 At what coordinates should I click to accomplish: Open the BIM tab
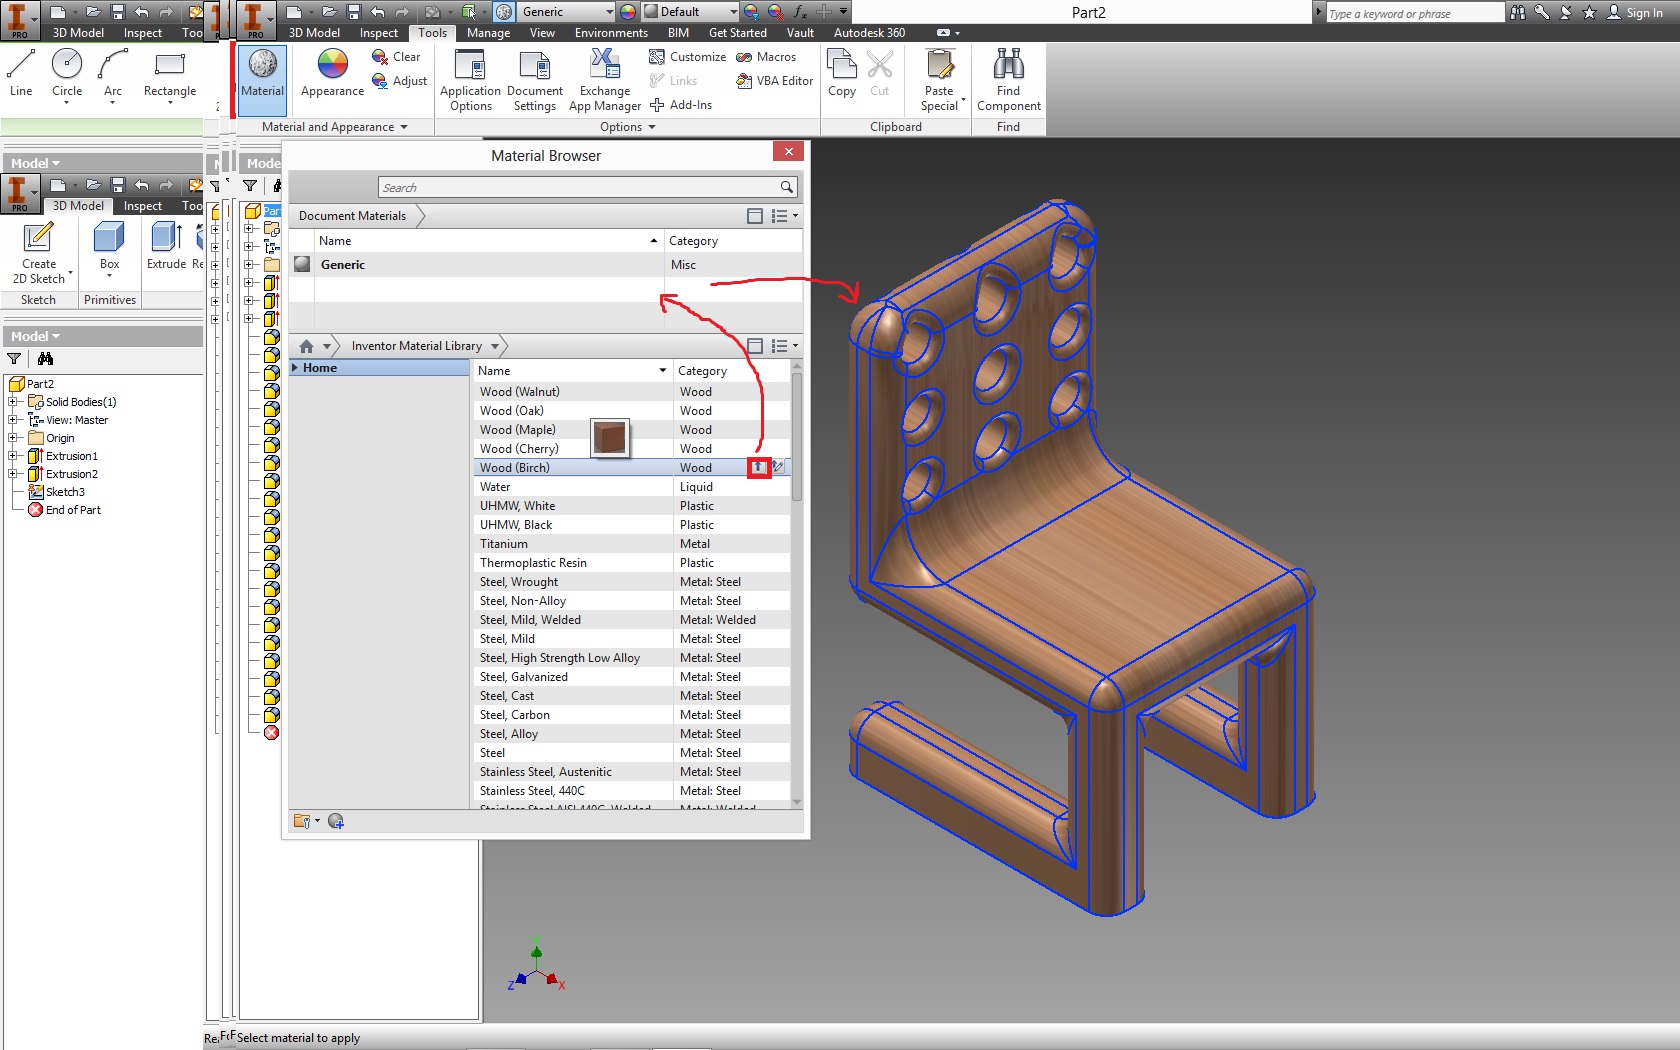pyautogui.click(x=678, y=33)
